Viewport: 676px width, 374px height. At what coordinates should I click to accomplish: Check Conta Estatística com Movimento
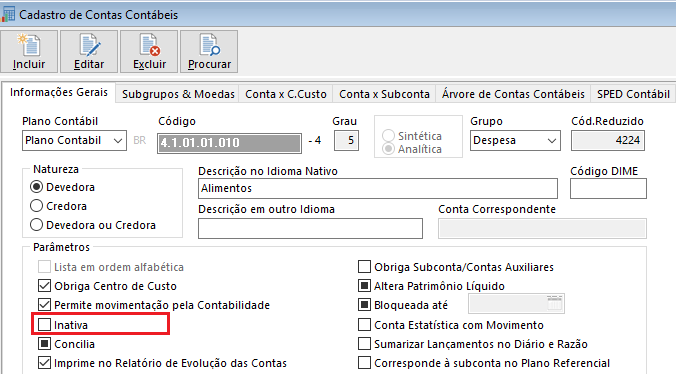[x=364, y=324]
